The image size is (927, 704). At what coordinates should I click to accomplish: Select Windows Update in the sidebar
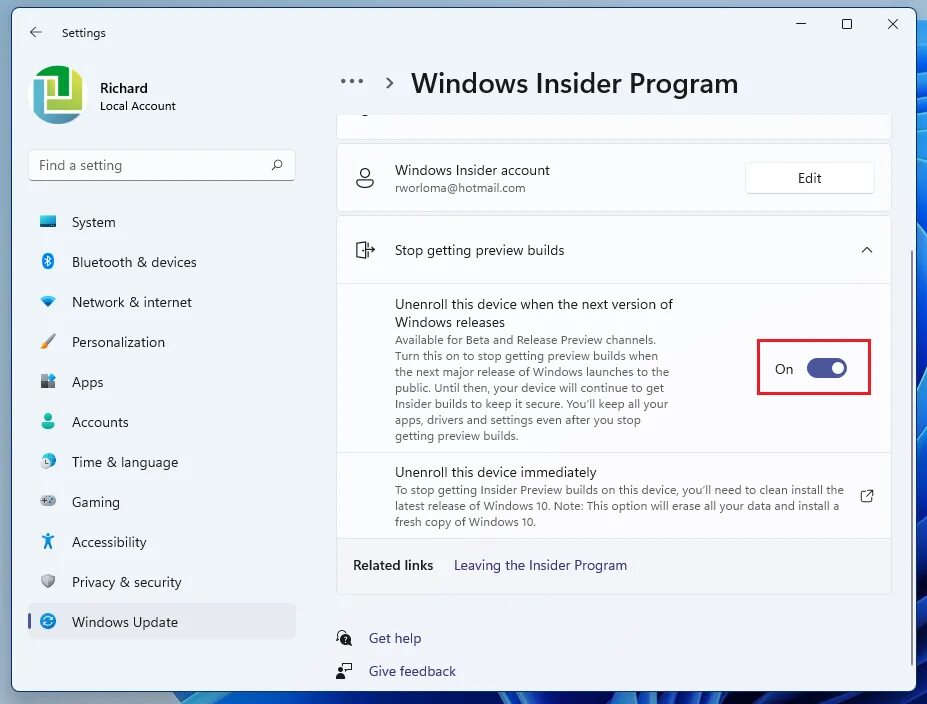(125, 622)
